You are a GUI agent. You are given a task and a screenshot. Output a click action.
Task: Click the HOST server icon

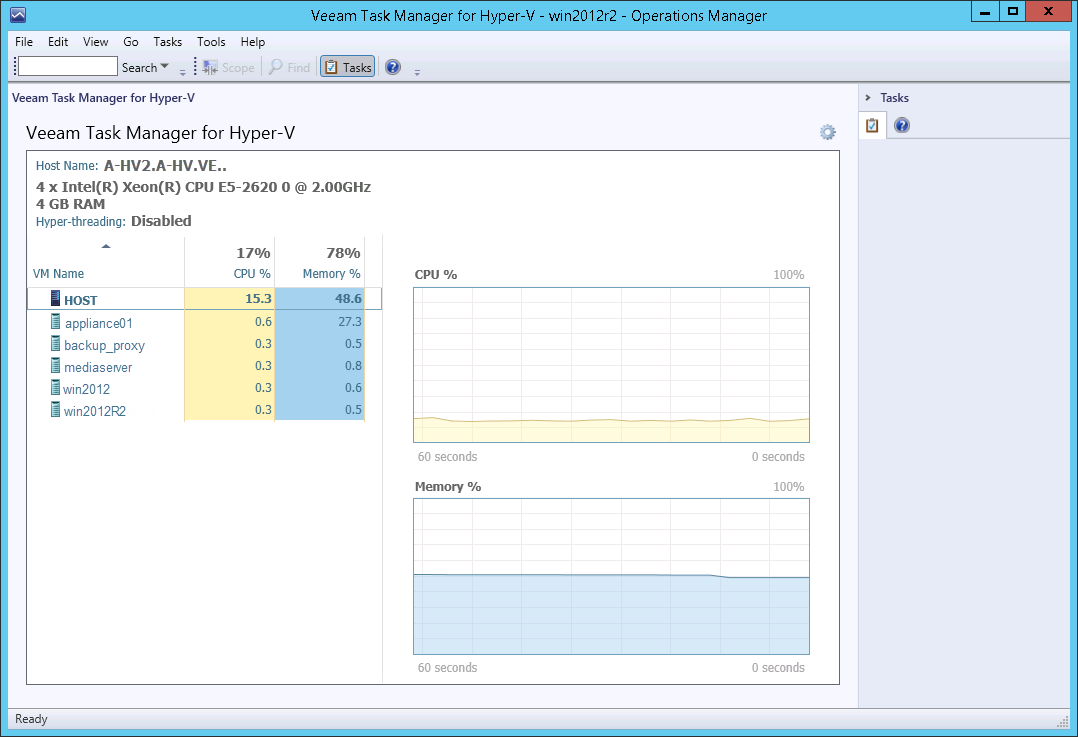point(56,298)
